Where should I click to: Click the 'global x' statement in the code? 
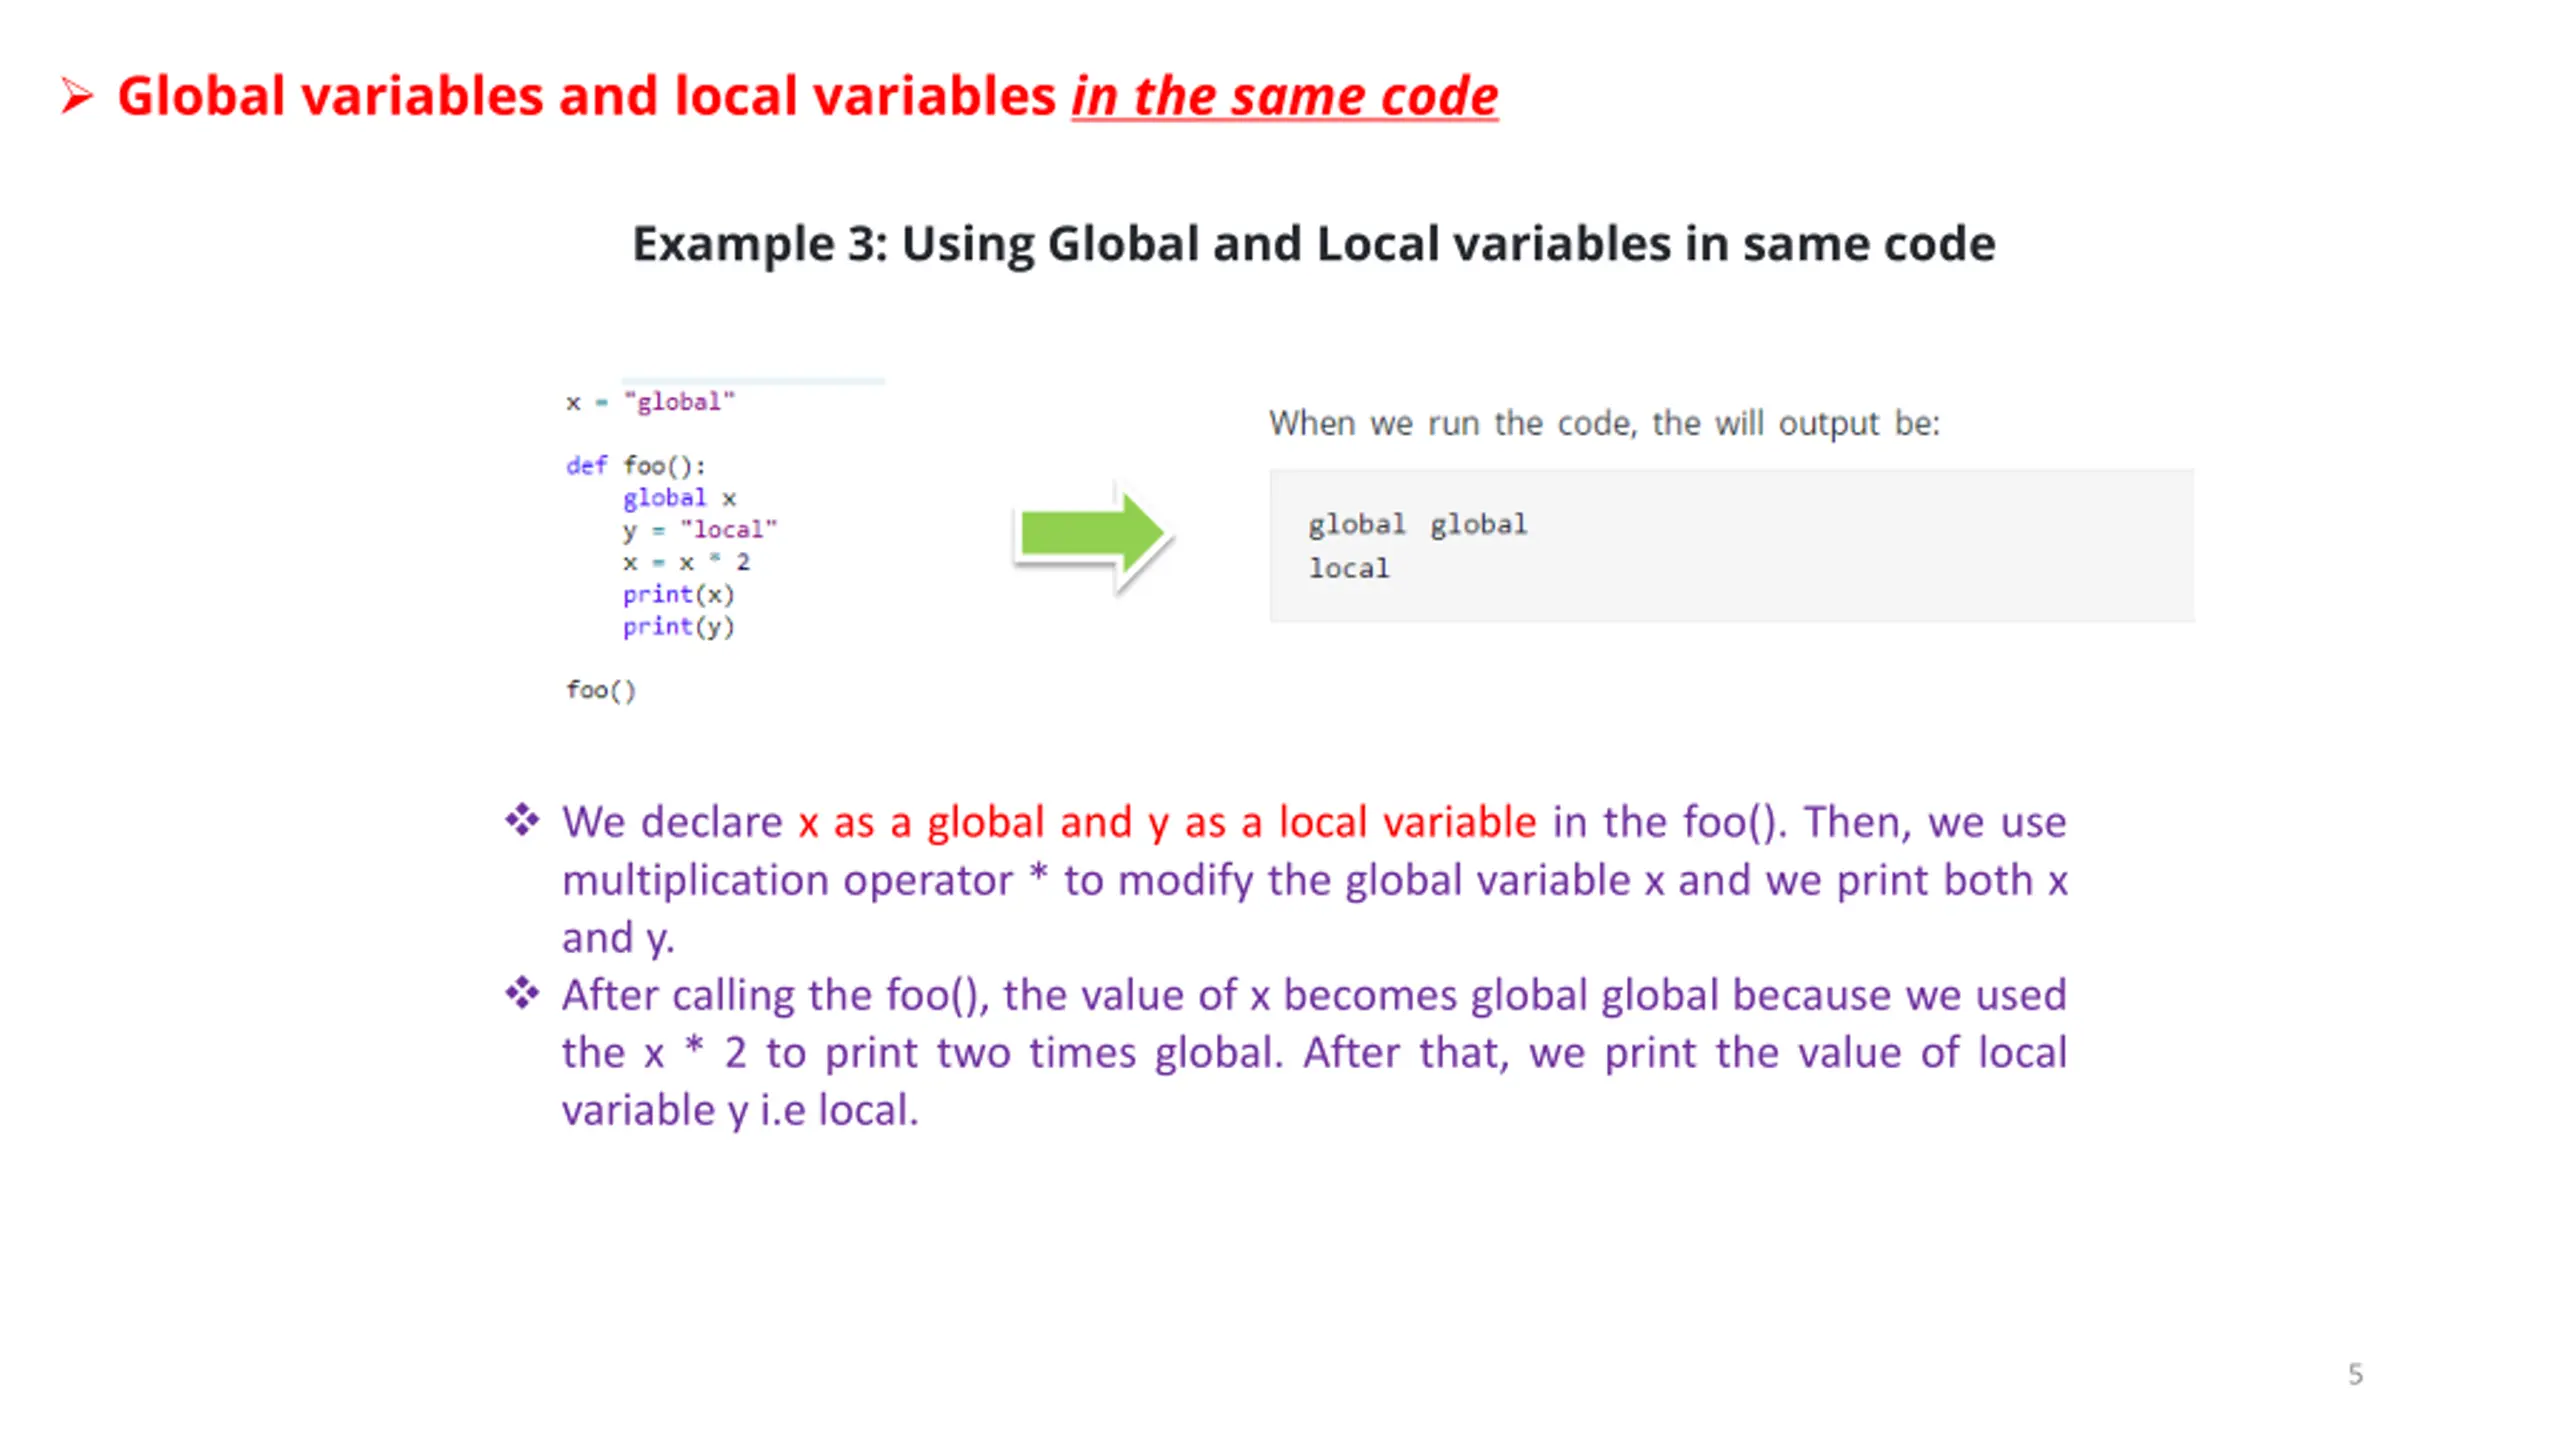point(679,498)
